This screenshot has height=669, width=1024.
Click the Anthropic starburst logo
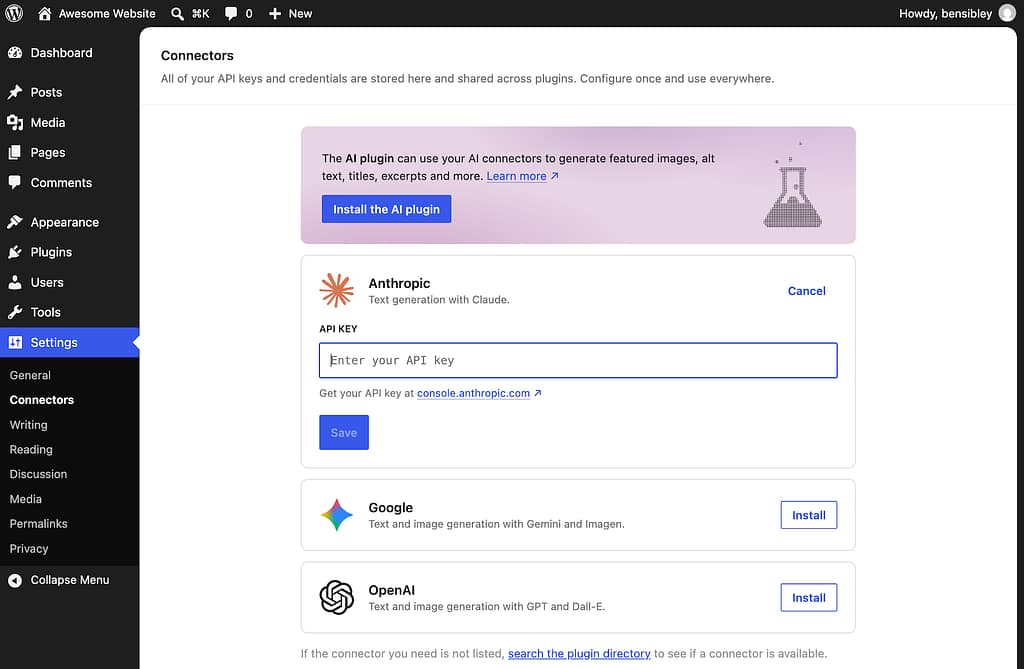[337, 290]
